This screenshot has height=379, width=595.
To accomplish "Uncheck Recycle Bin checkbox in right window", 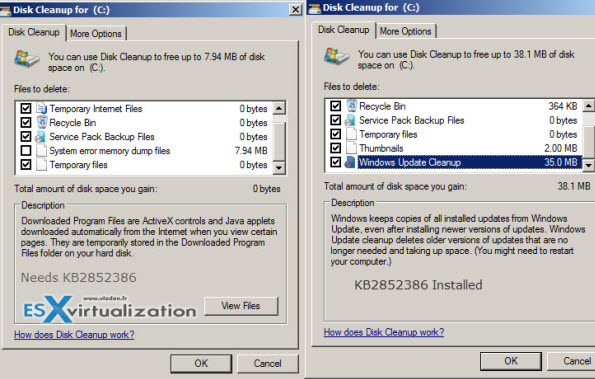I will [335, 106].
